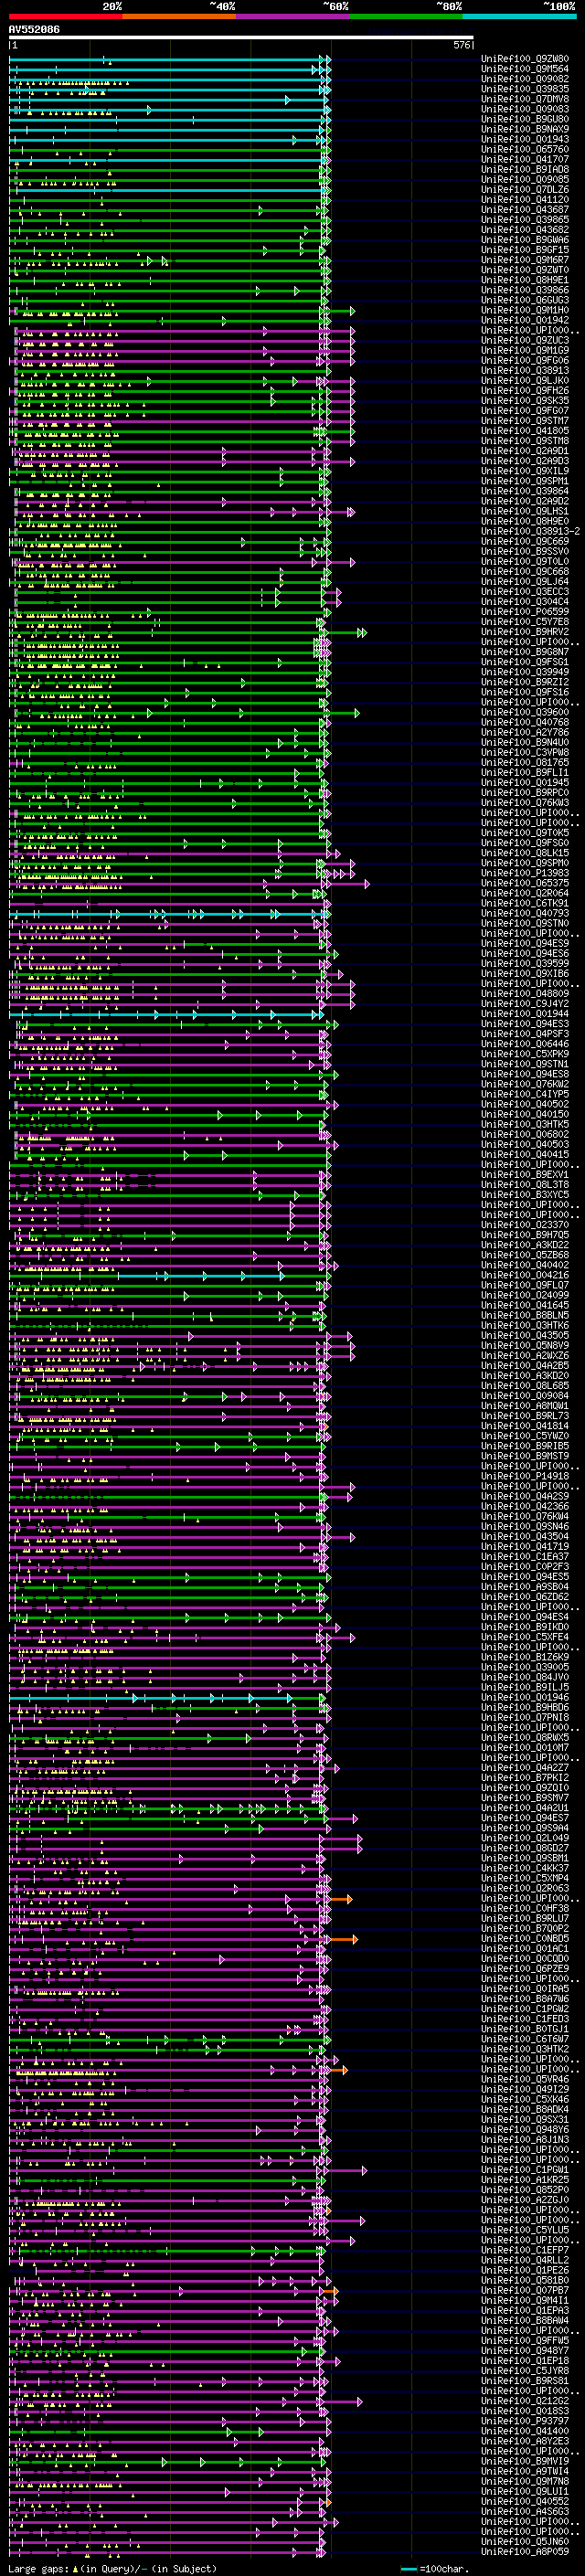Select the UniRef100_B9RZI2 label
585x2576 pixels.
point(525,681)
